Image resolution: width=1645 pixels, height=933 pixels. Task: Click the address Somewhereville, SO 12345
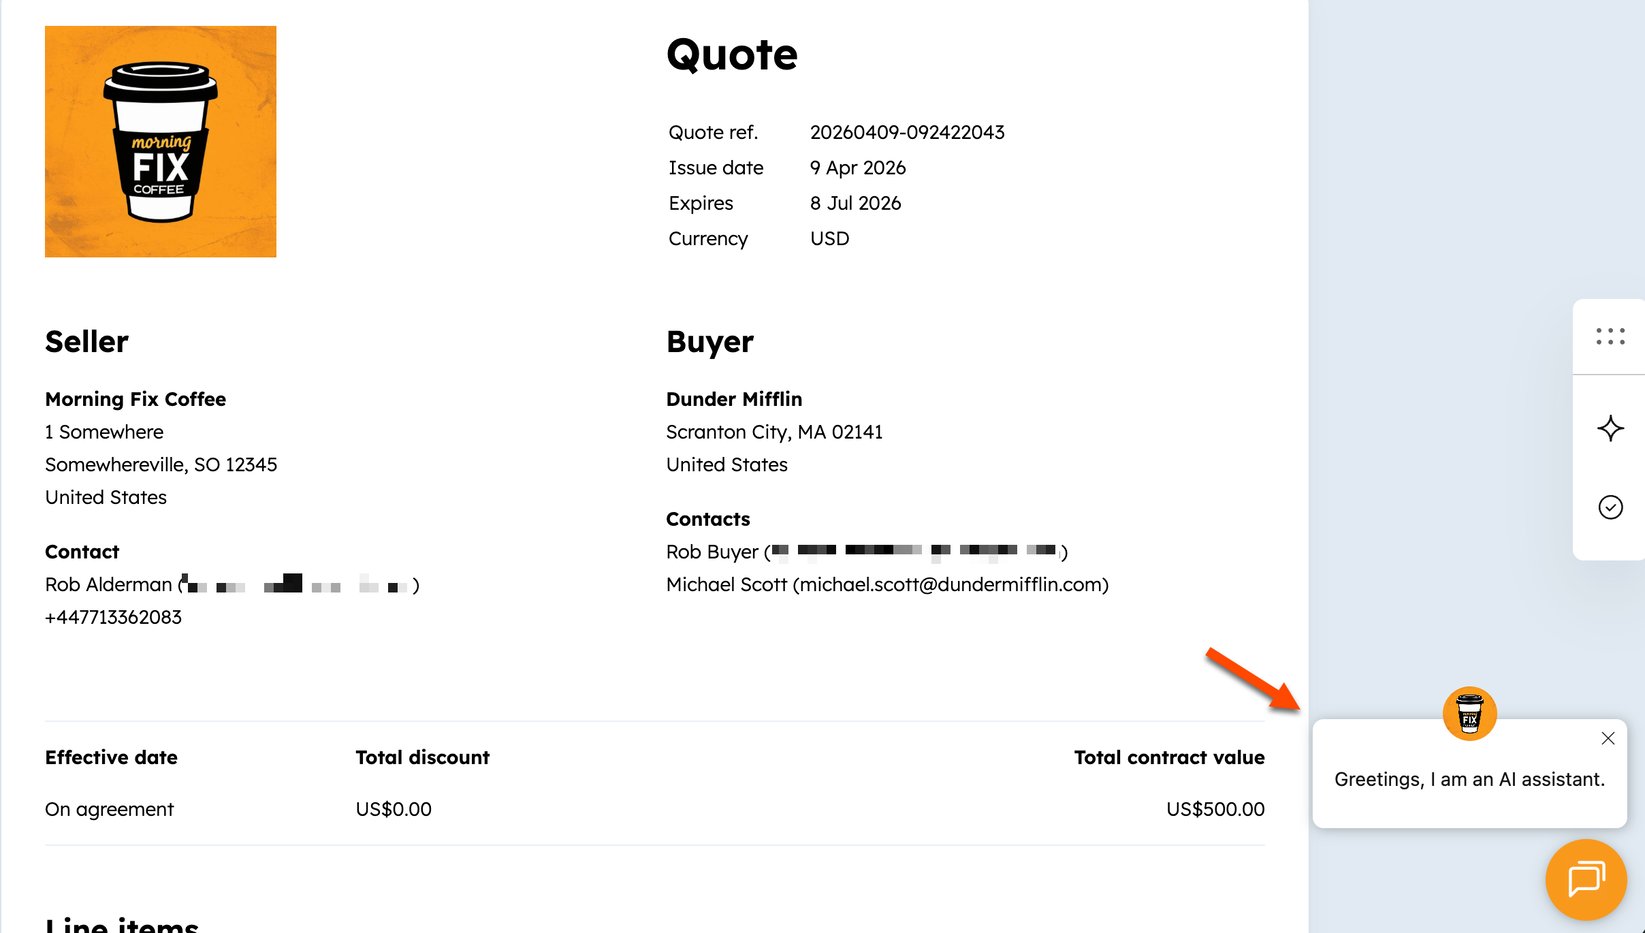161,464
